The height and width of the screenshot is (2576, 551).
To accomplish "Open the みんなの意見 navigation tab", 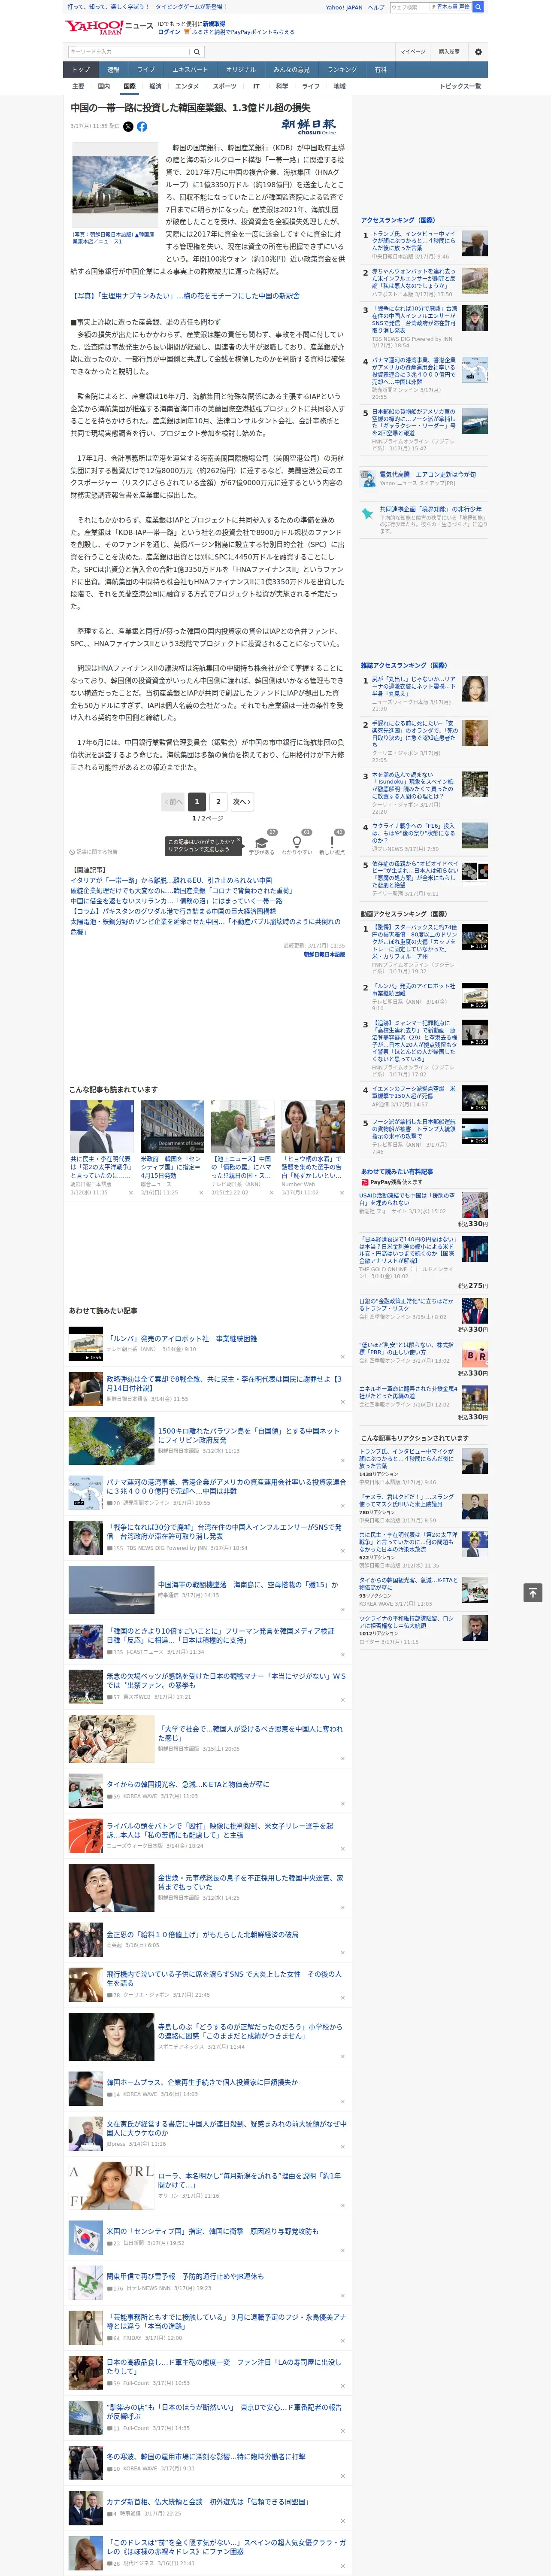I will [292, 70].
